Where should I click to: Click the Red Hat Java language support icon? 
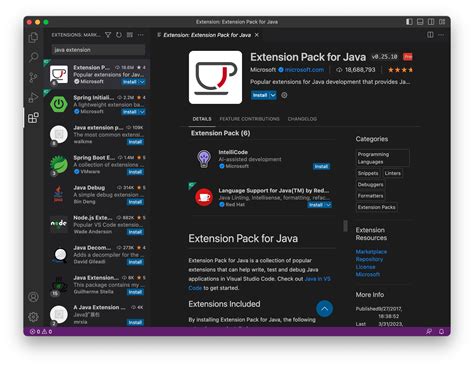click(x=204, y=197)
